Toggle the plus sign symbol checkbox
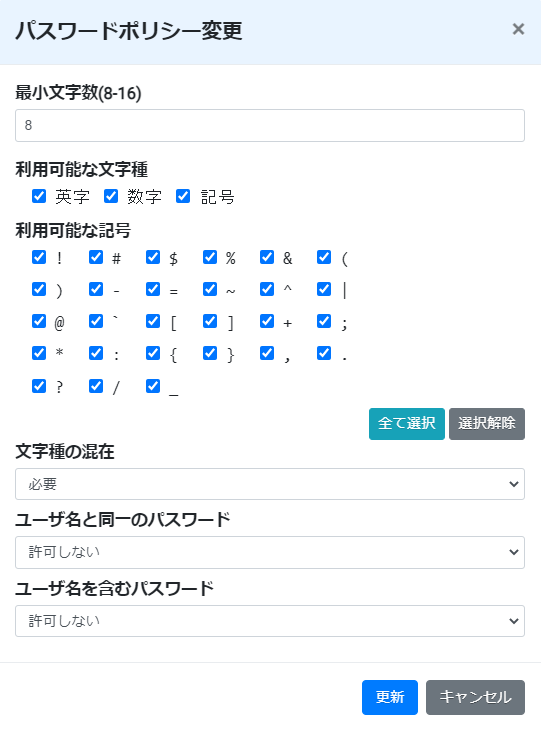 click(267, 321)
